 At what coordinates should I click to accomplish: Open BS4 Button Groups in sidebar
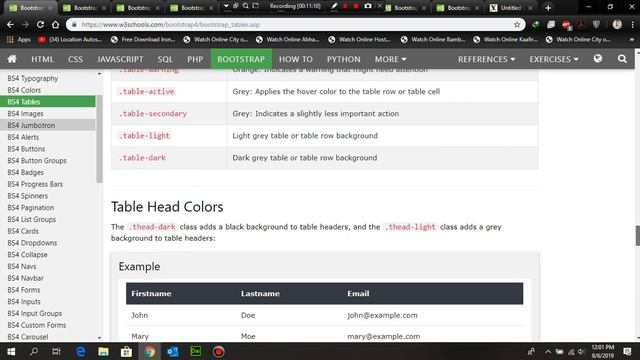click(x=37, y=161)
